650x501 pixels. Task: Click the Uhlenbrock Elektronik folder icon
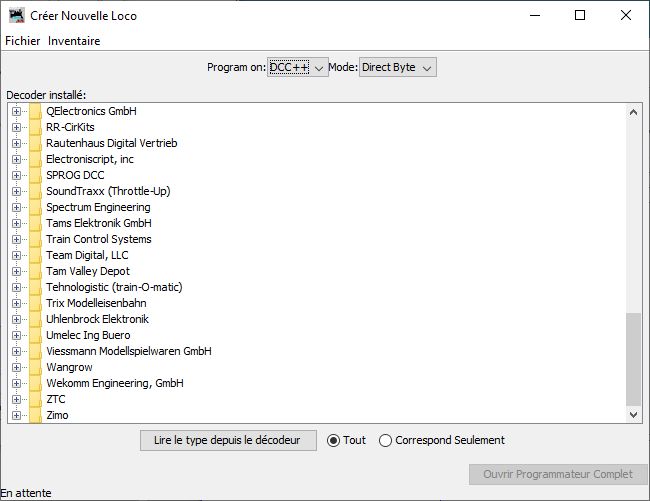(36, 319)
